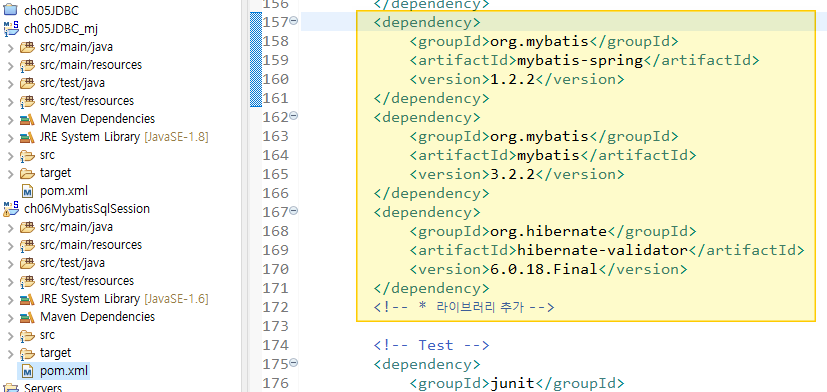Expand src/main/java in ch06MybatisSqlSession
Image resolution: width=827 pixels, height=392 pixels.
11,227
